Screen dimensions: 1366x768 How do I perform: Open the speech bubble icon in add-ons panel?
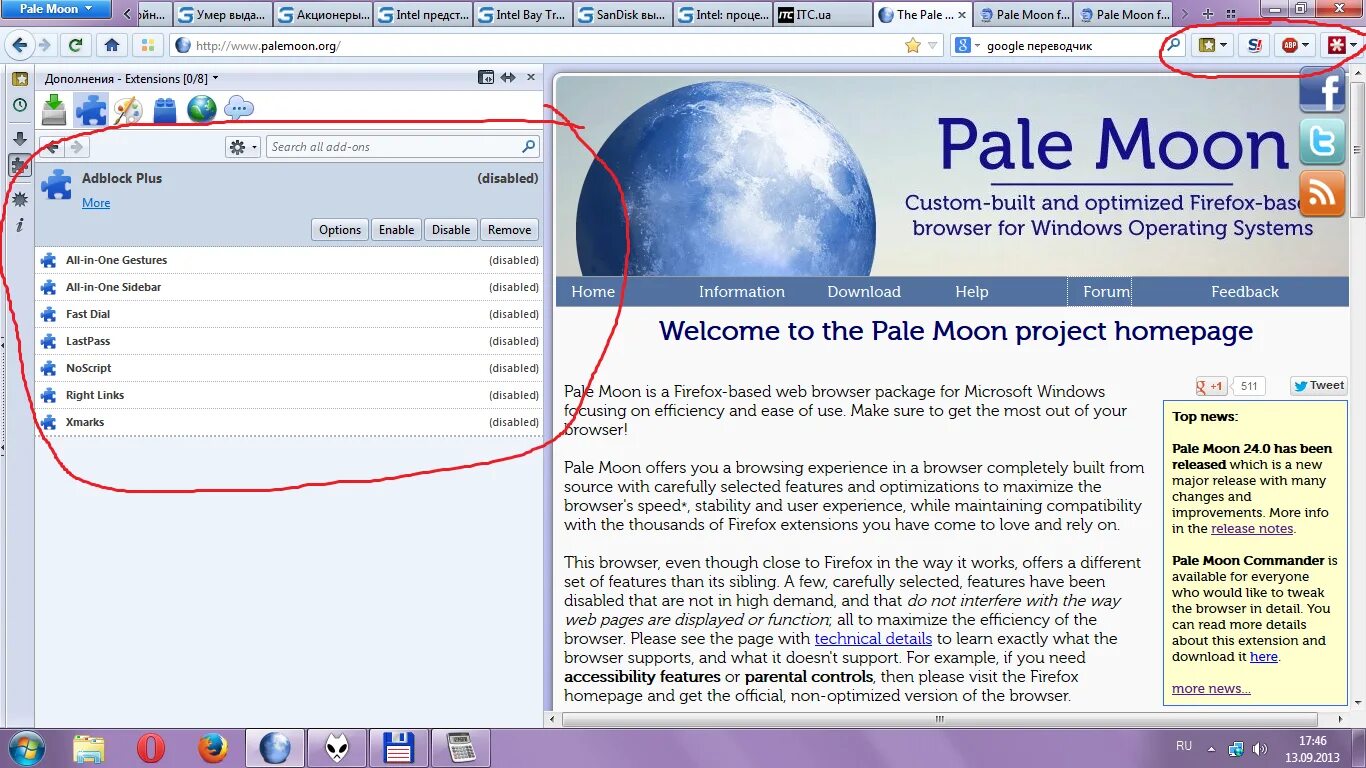pyautogui.click(x=238, y=108)
